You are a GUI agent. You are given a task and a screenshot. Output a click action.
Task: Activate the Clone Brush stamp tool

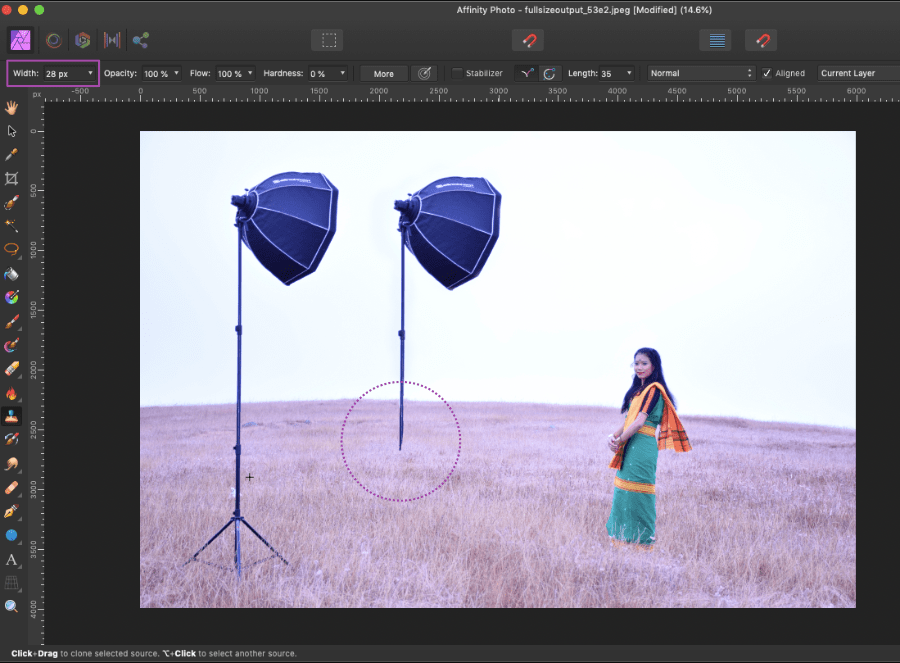pyautogui.click(x=12, y=416)
